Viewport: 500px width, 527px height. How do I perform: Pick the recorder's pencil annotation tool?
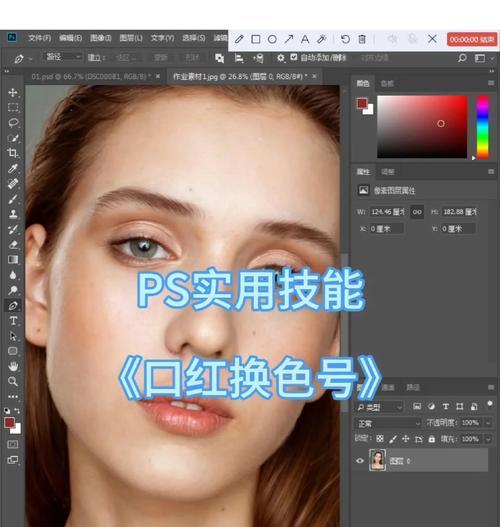point(239,39)
